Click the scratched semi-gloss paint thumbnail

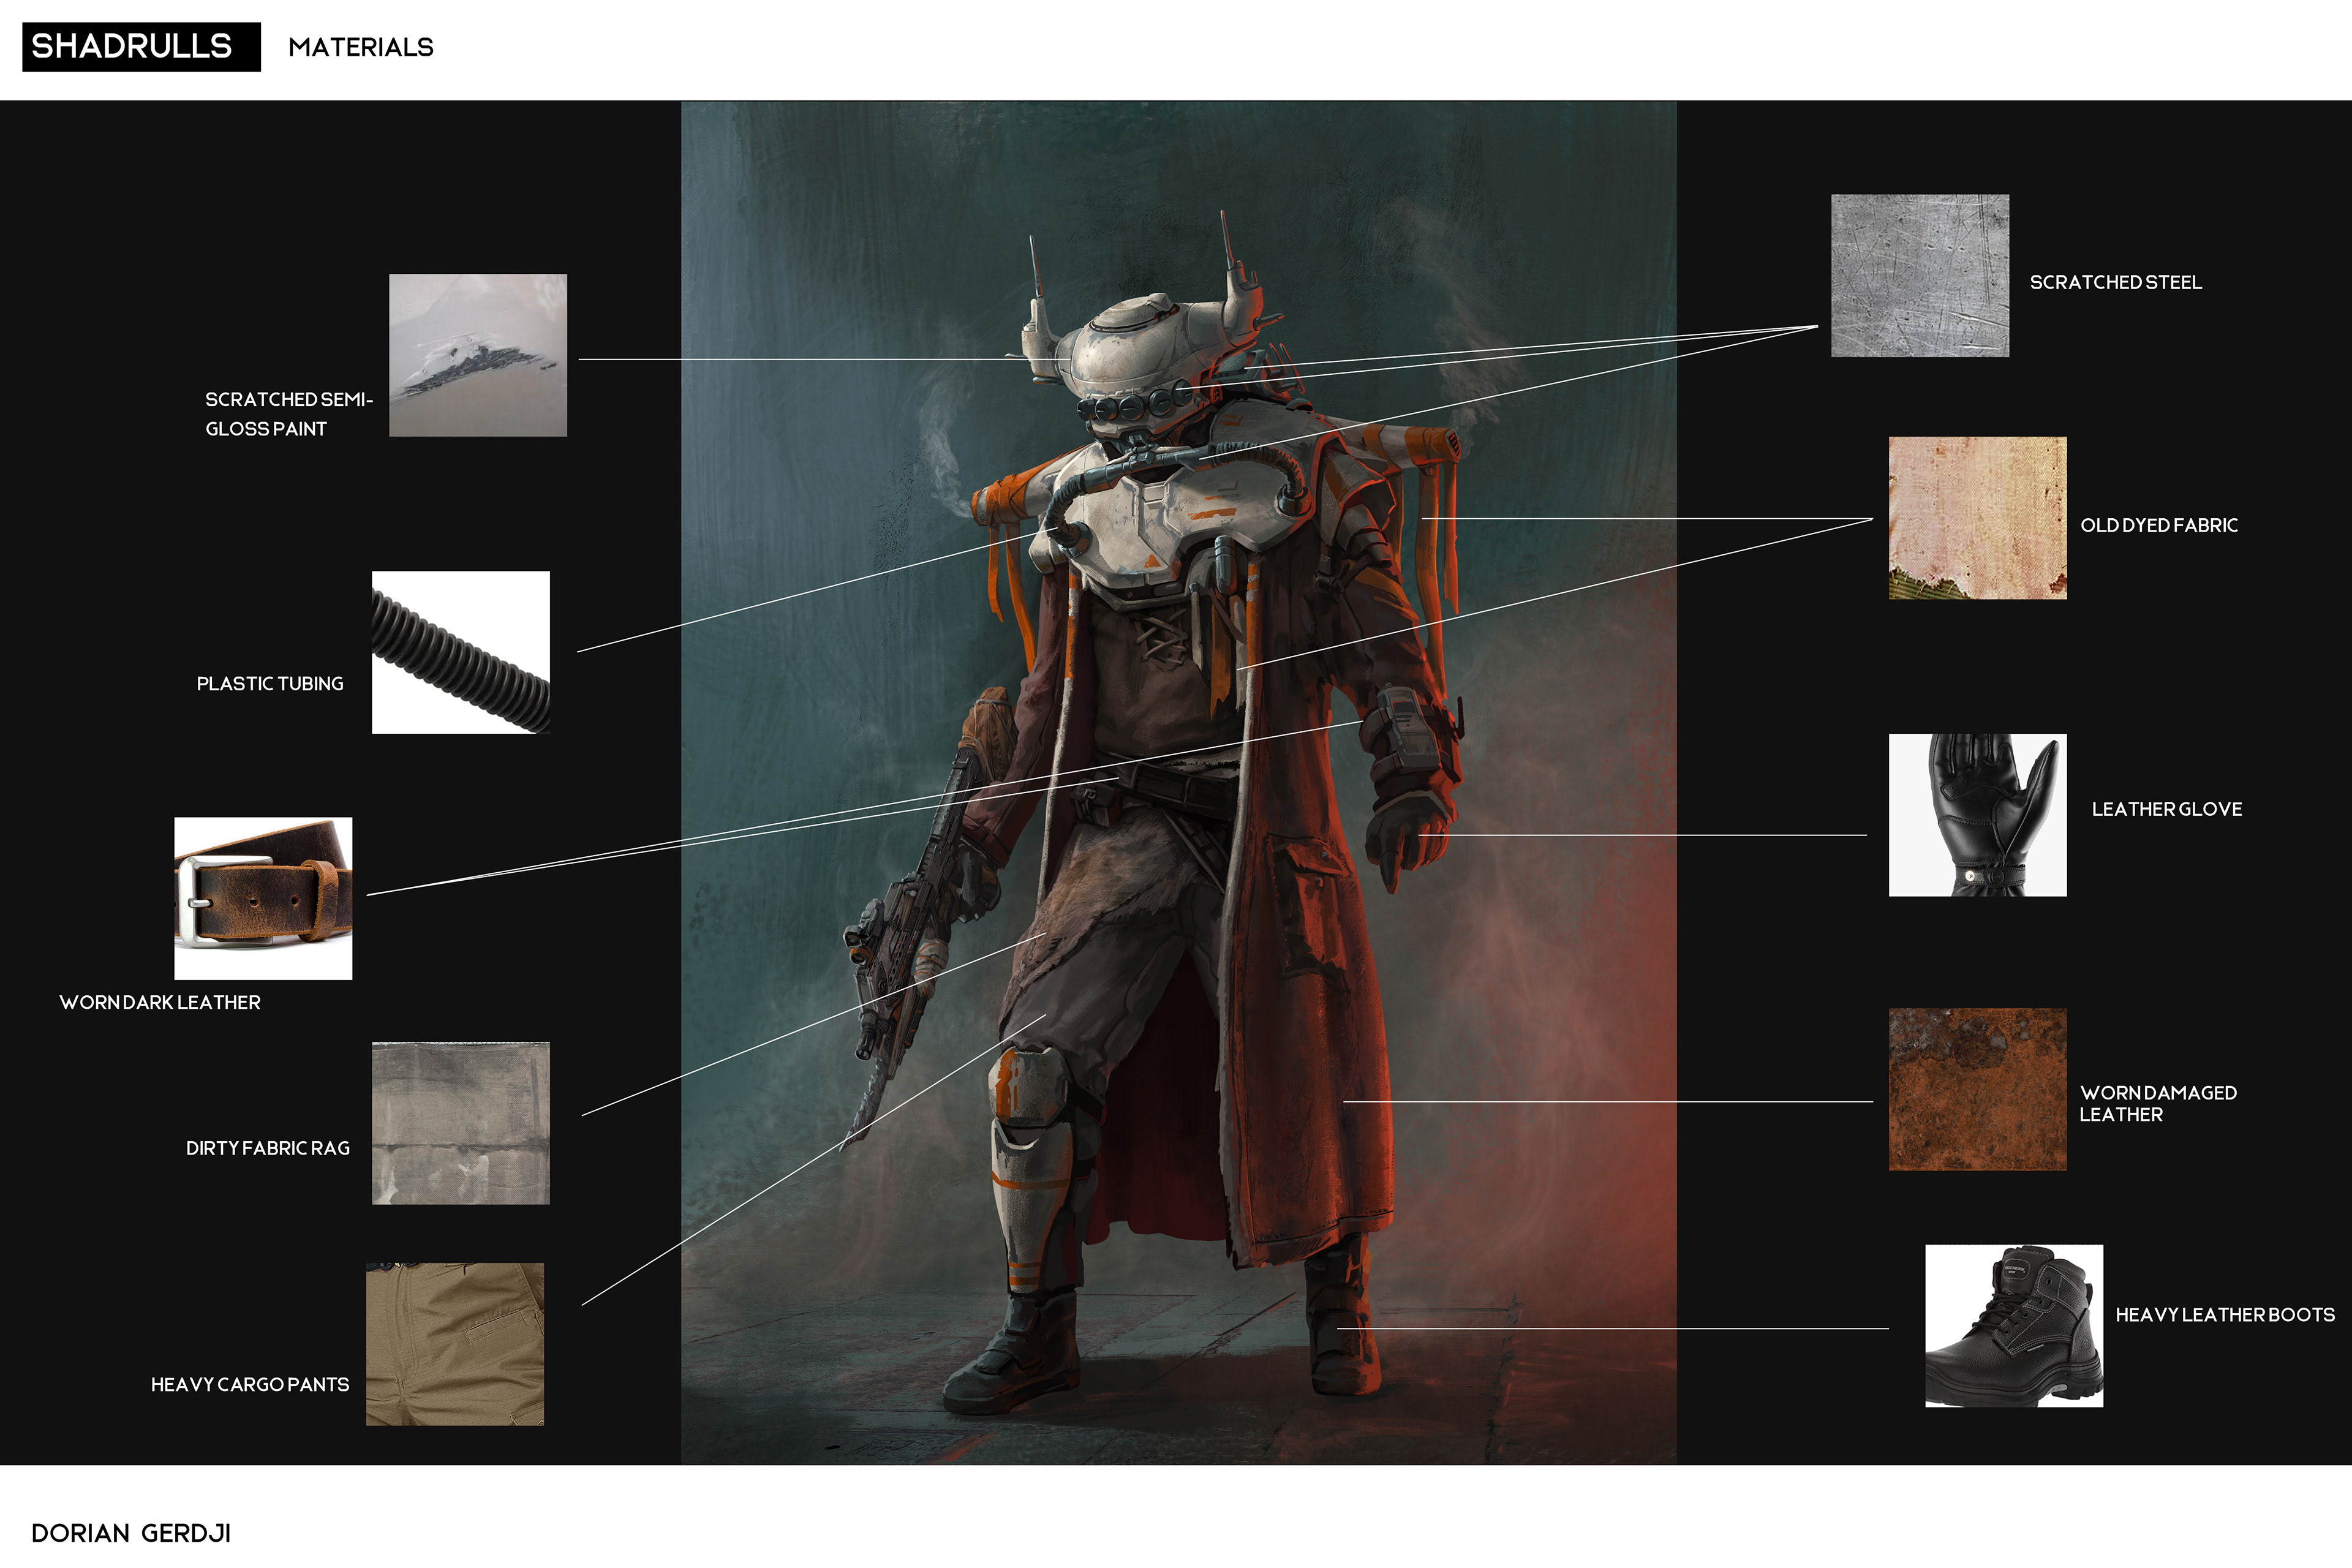point(477,355)
